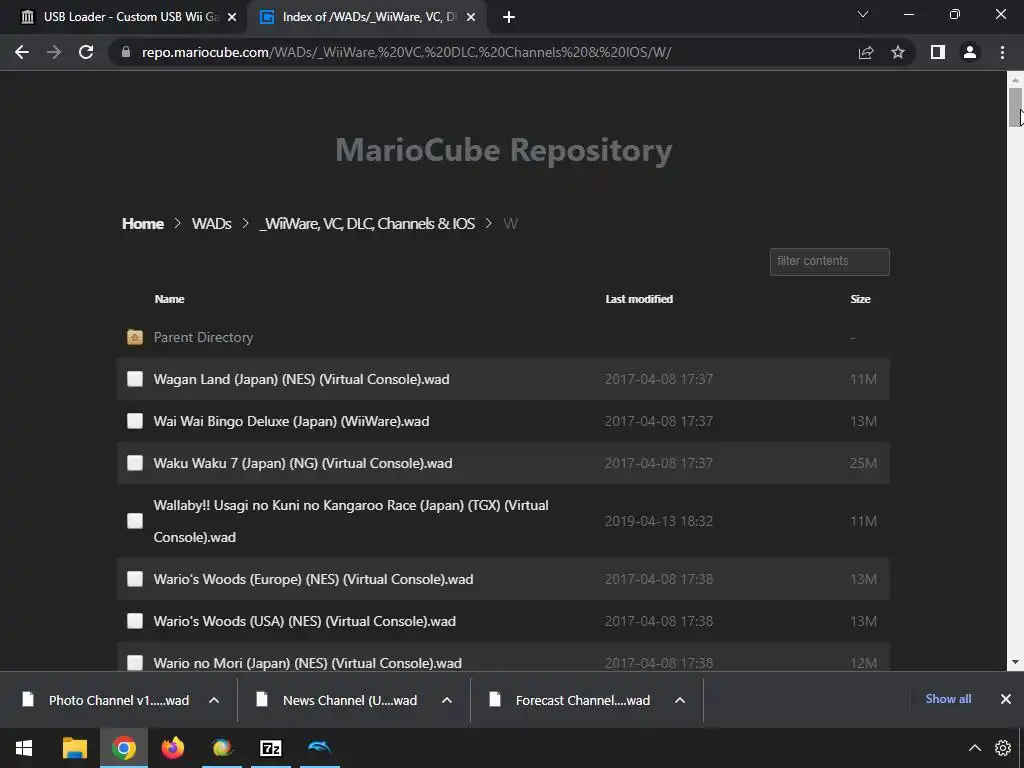Expand options for Photo Channel download
Image resolution: width=1024 pixels, height=768 pixels.
pyautogui.click(x=214, y=700)
